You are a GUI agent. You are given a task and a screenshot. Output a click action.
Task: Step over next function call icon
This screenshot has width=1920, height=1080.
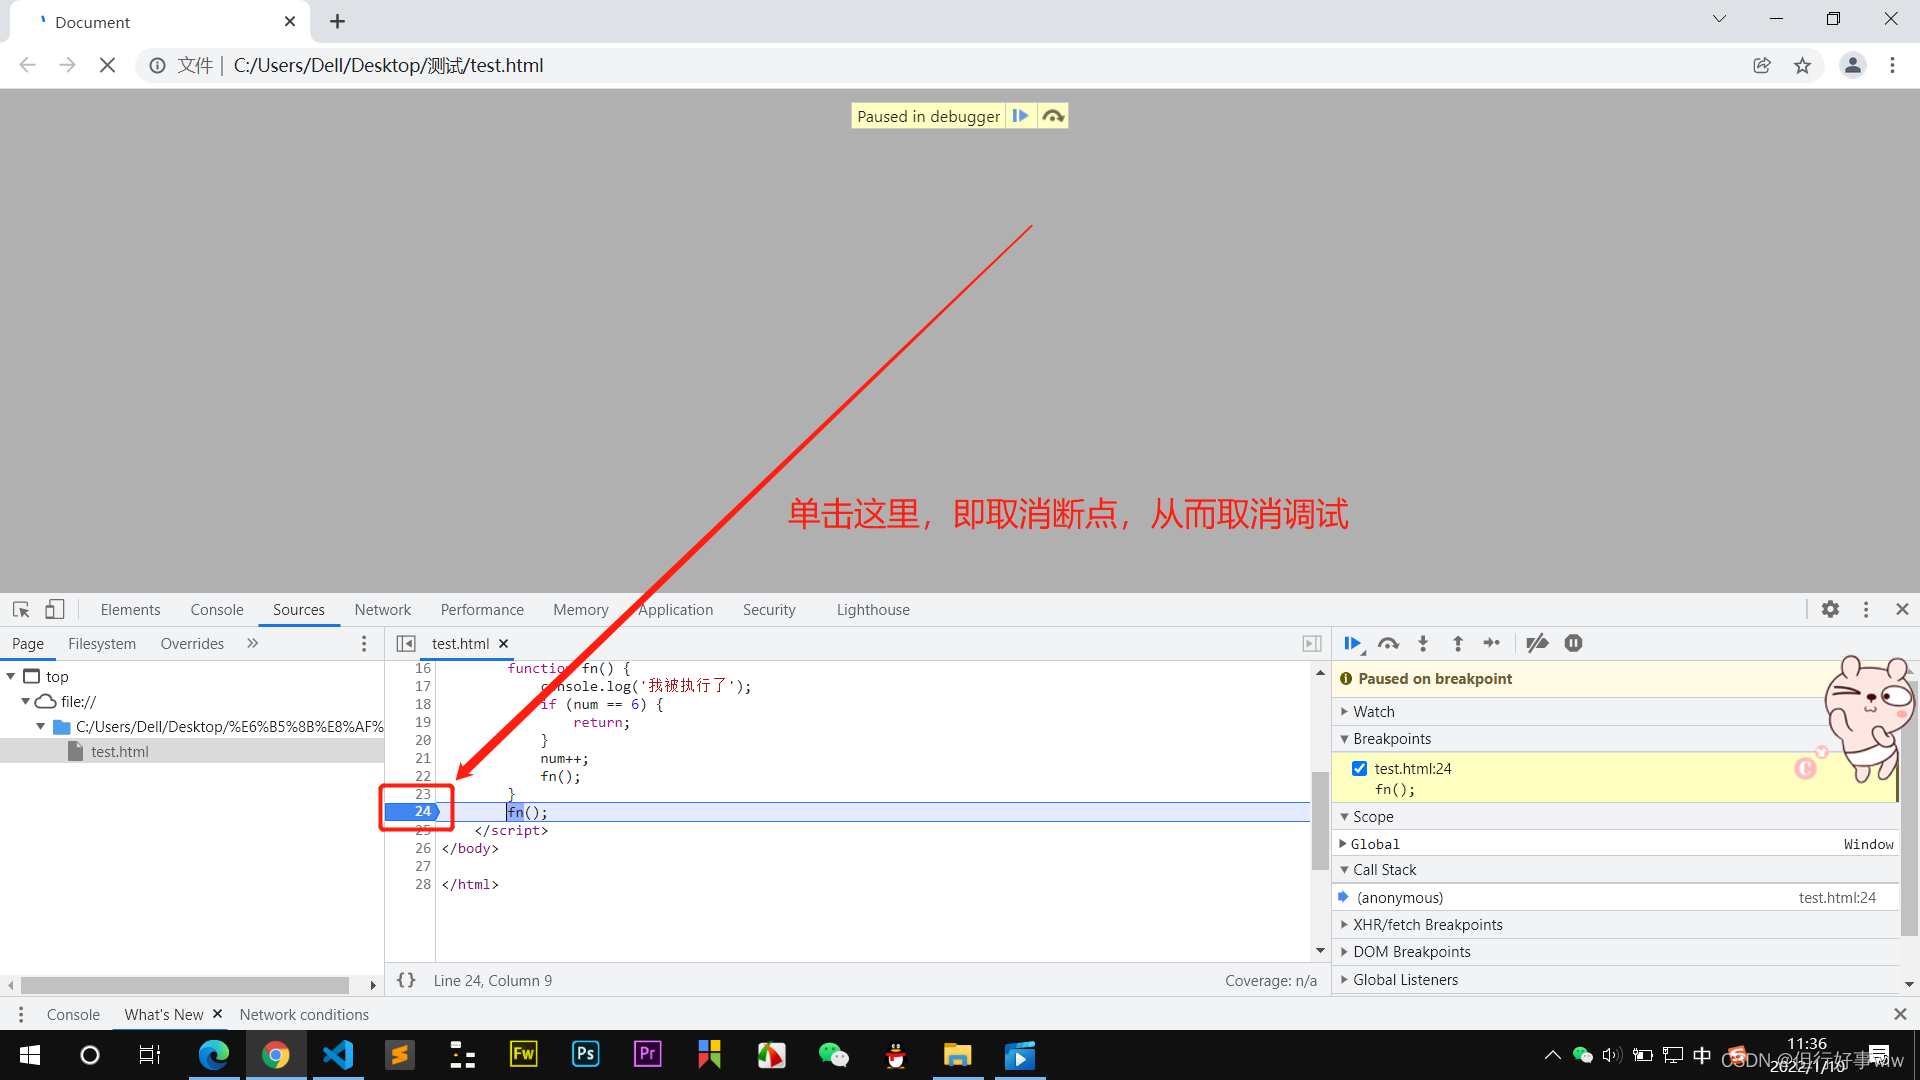click(1388, 643)
